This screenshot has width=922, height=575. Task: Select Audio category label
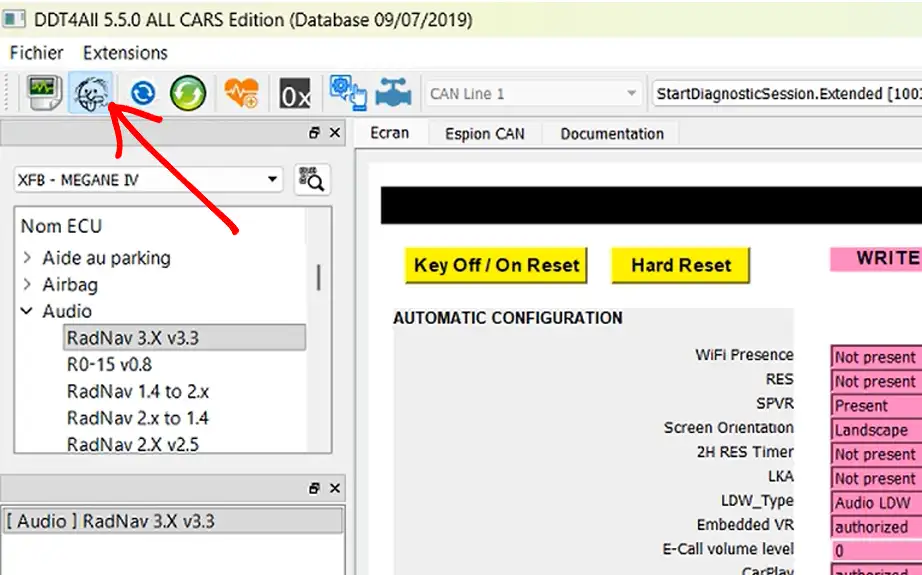(67, 311)
